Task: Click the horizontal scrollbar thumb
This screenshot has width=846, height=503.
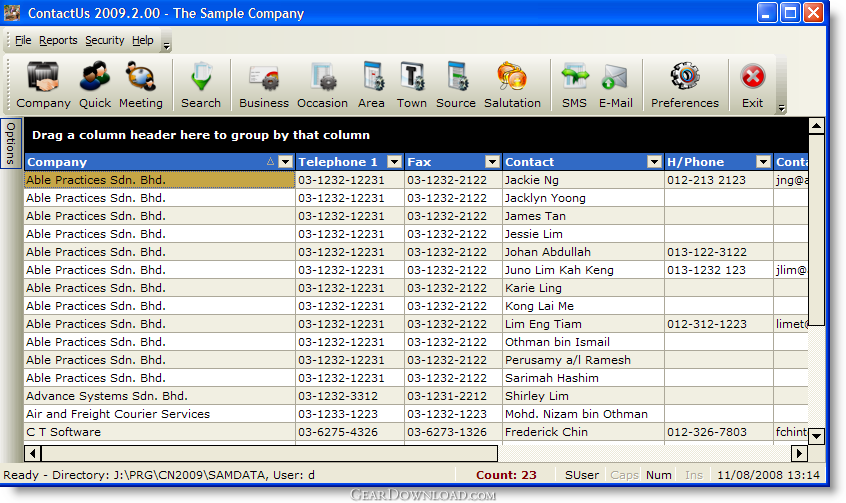Action: pyautogui.click(x=269, y=453)
